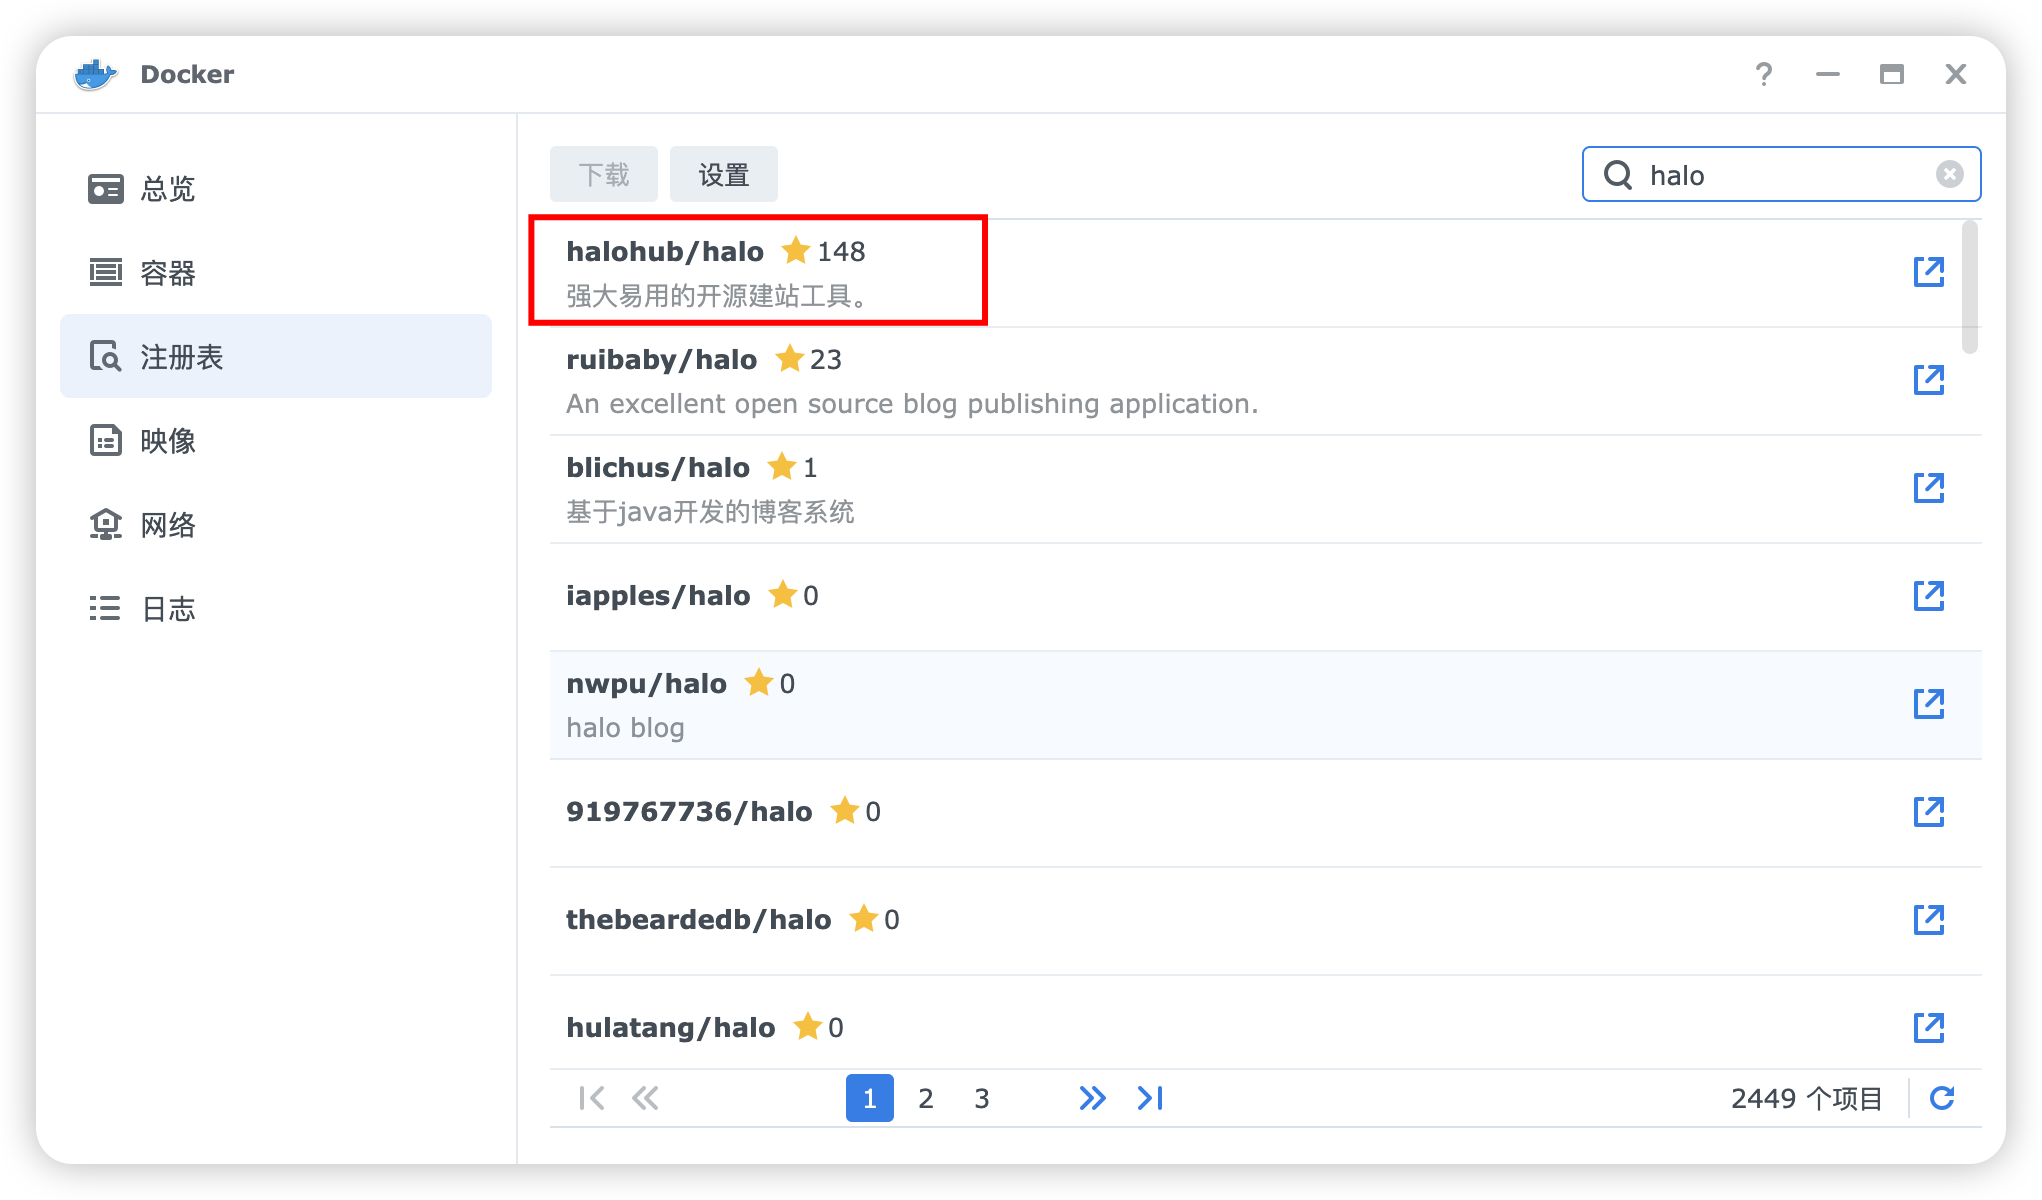Image resolution: width=2042 pixels, height=1200 pixels.
Task: Open external link for nwpu/halo
Action: [1928, 704]
